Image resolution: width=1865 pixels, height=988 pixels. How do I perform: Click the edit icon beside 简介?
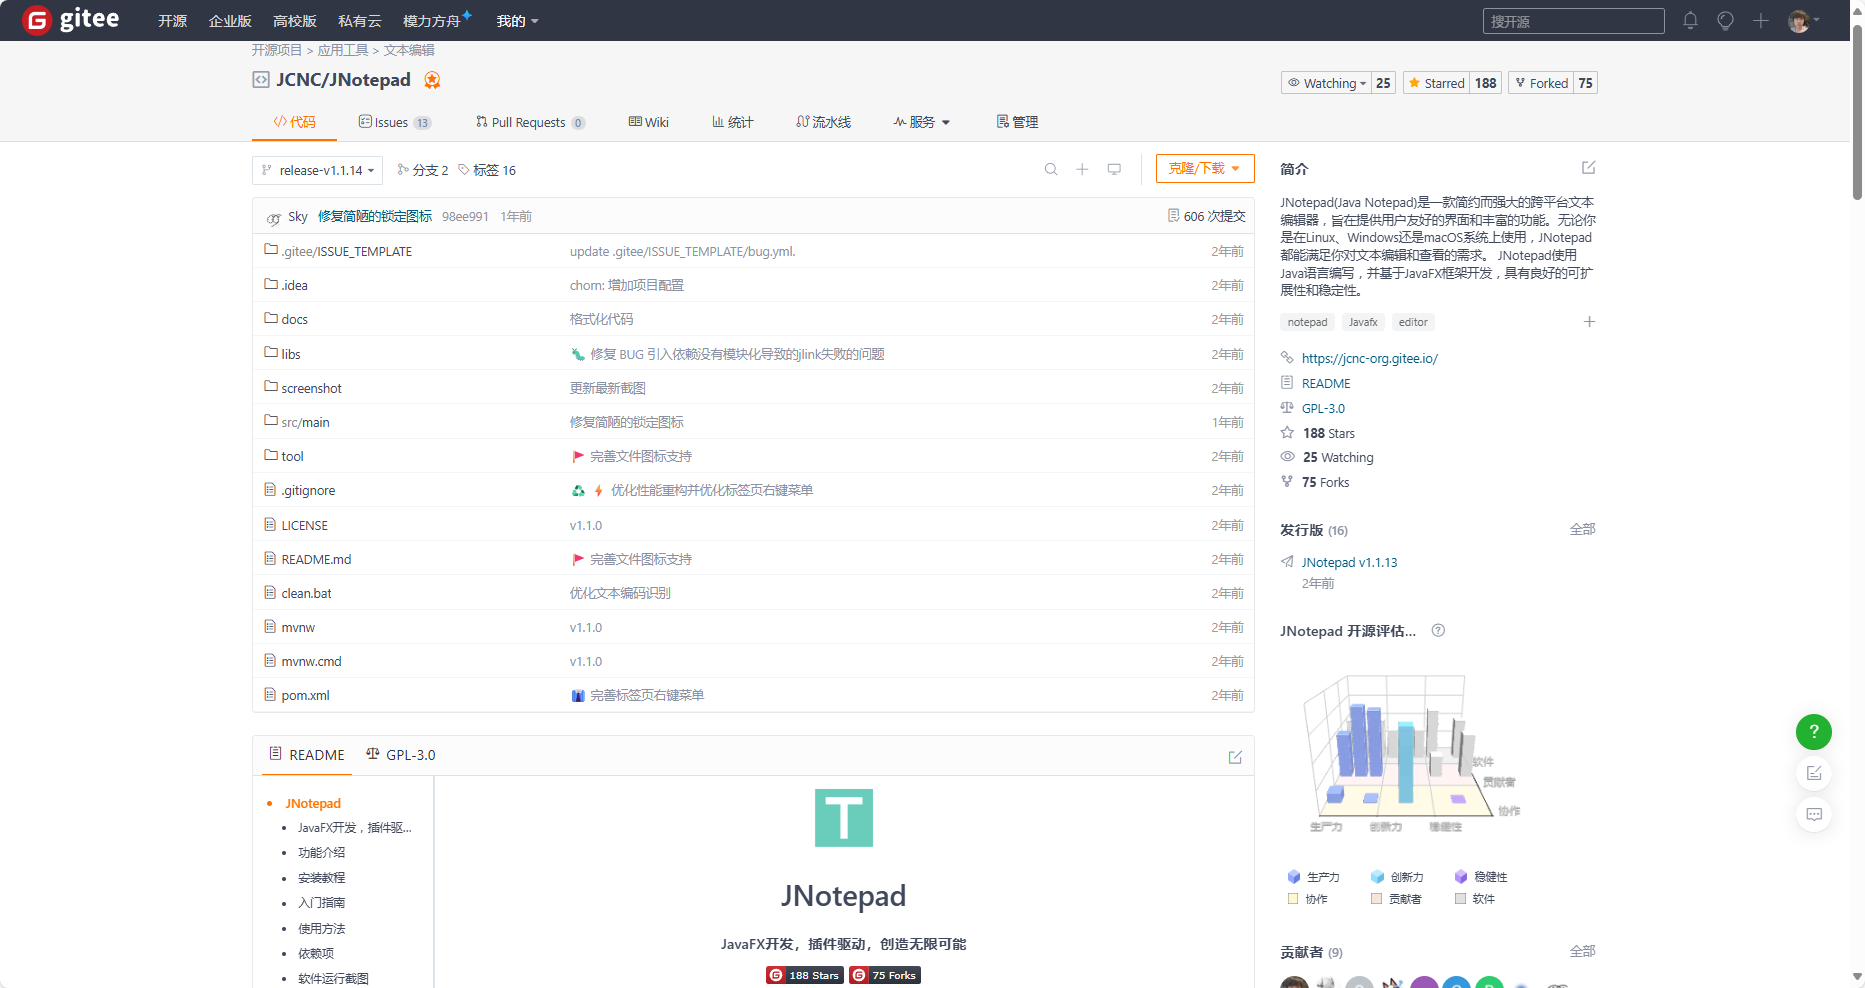click(x=1588, y=168)
